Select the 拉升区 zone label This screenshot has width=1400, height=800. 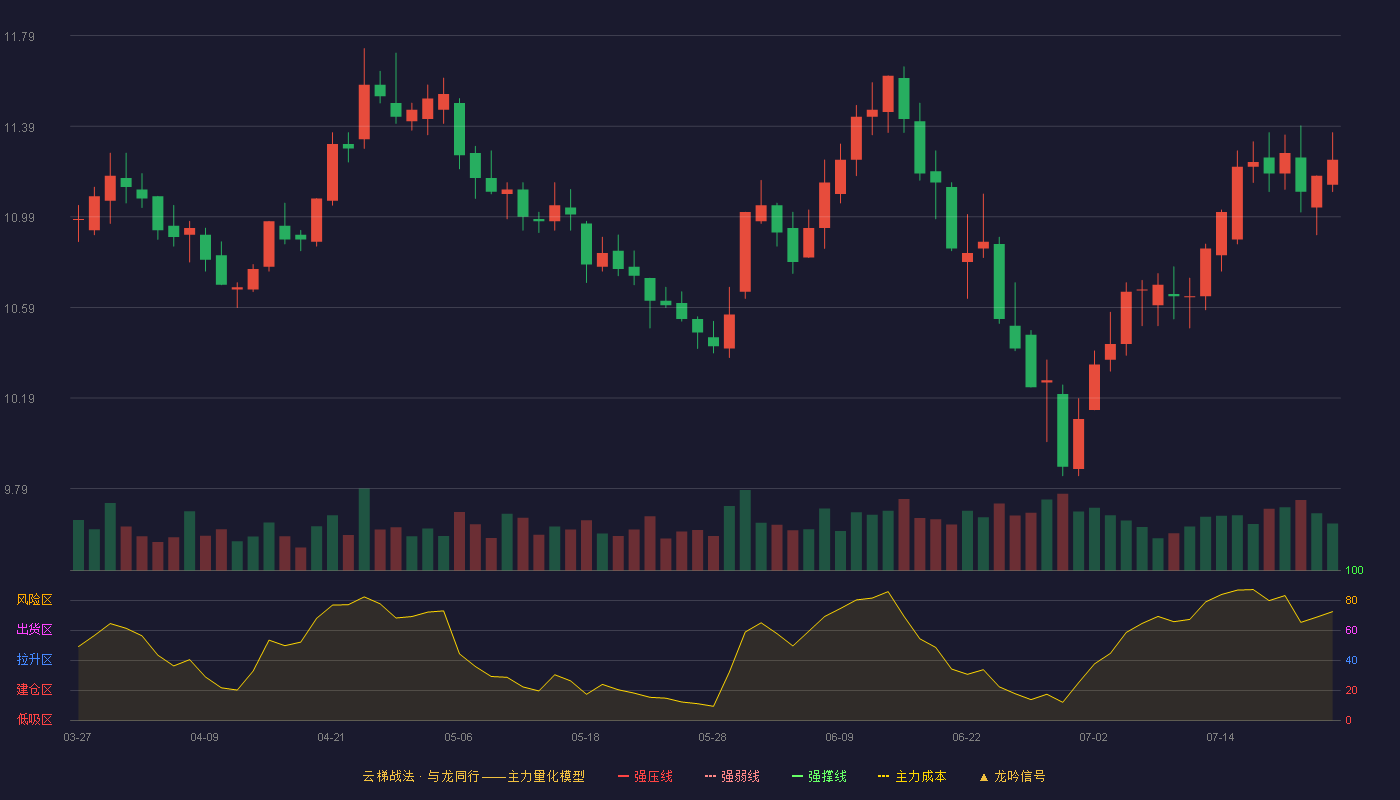click(34, 660)
